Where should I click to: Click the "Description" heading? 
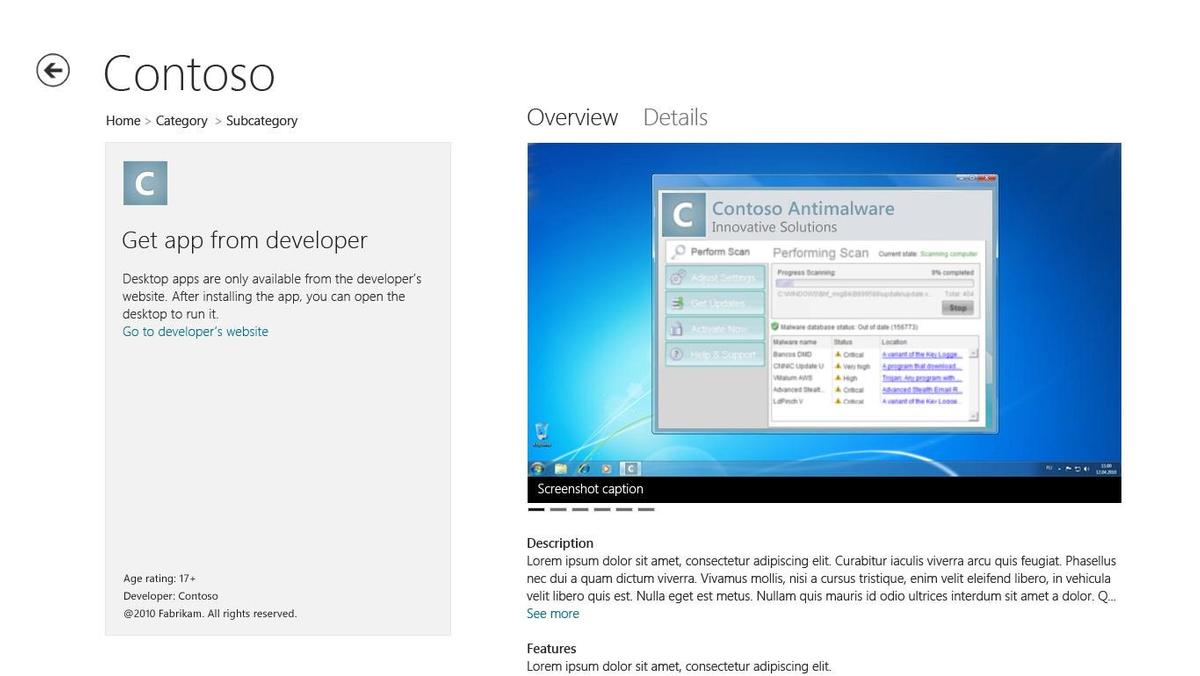[x=560, y=543]
